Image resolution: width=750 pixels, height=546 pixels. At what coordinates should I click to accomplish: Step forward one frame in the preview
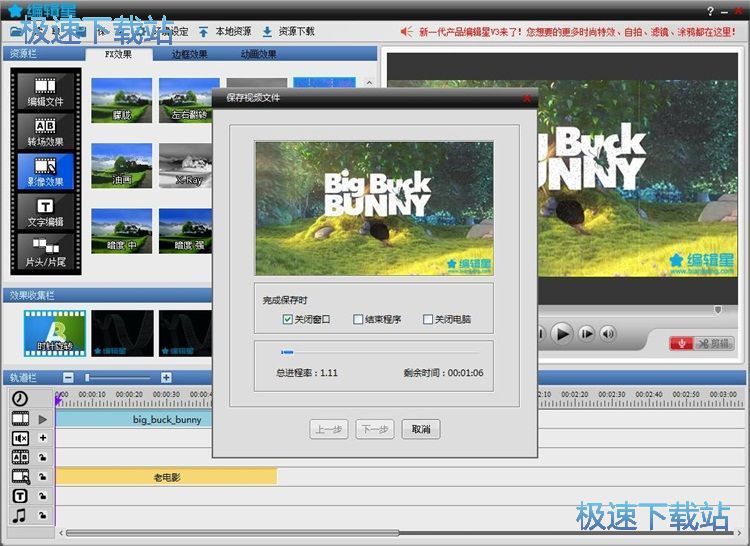tap(586, 333)
